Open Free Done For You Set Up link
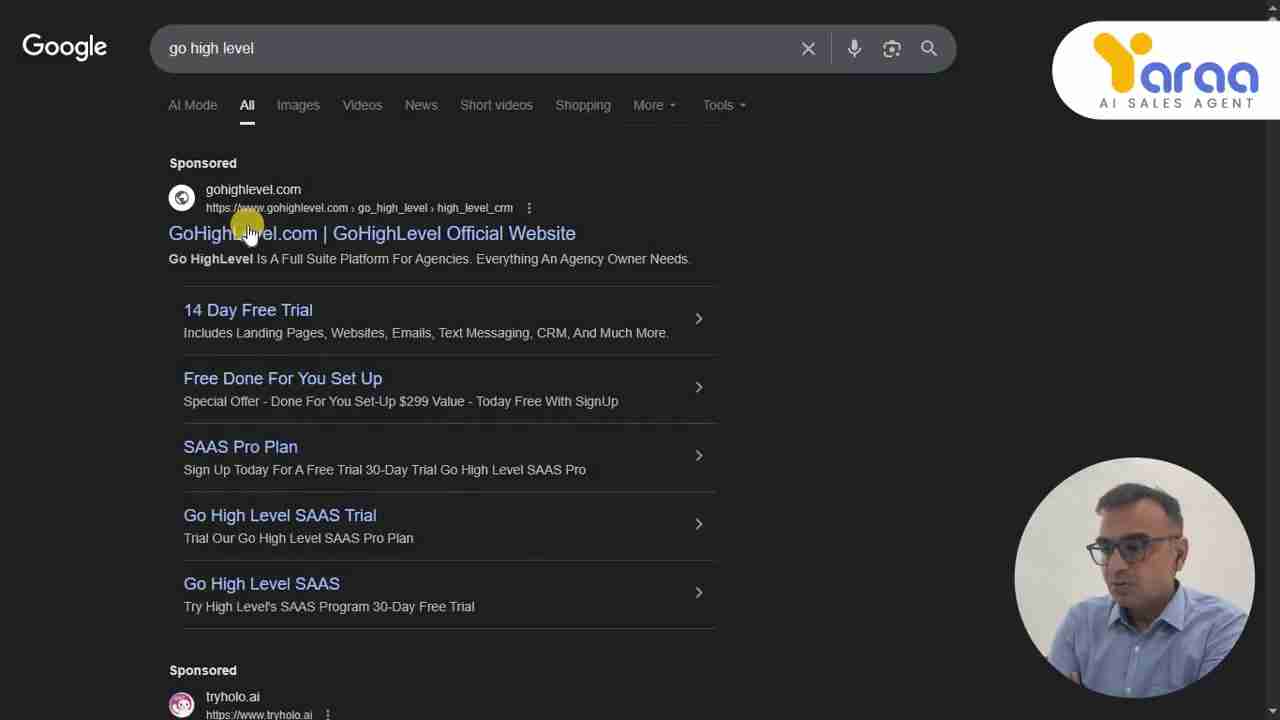Viewport: 1280px width, 720px height. click(282, 379)
